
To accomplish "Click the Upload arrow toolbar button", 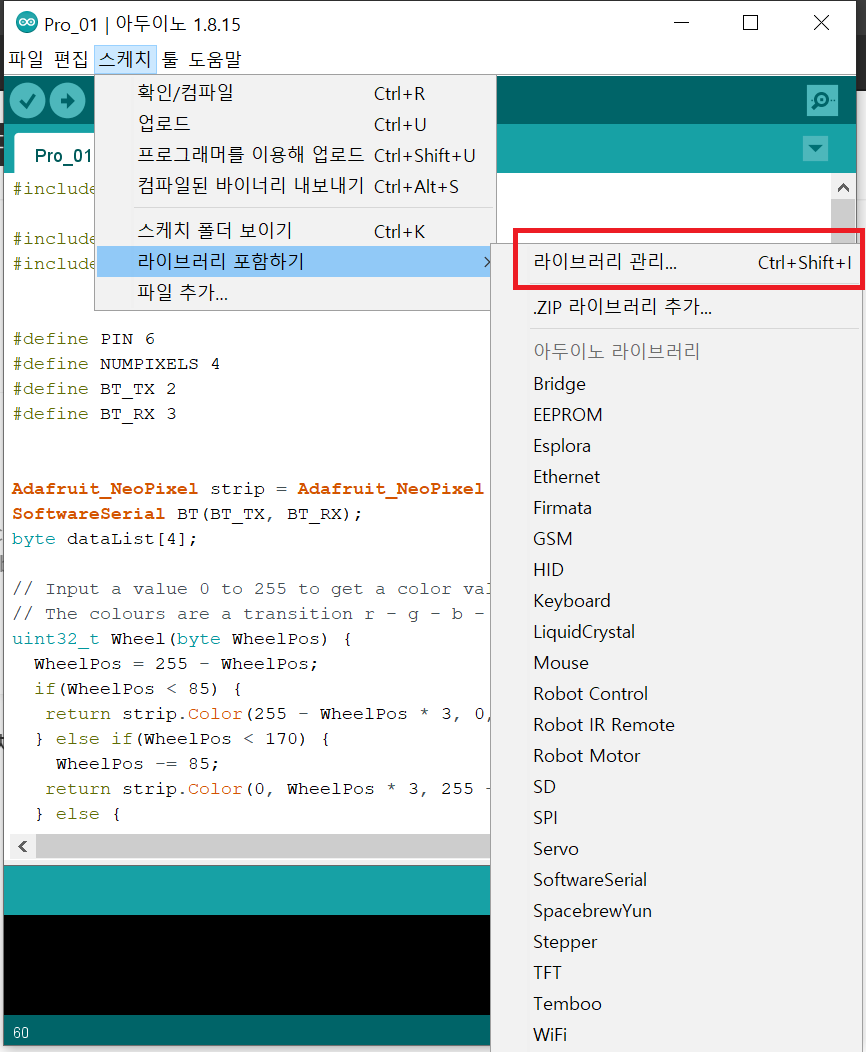I will point(68,101).
